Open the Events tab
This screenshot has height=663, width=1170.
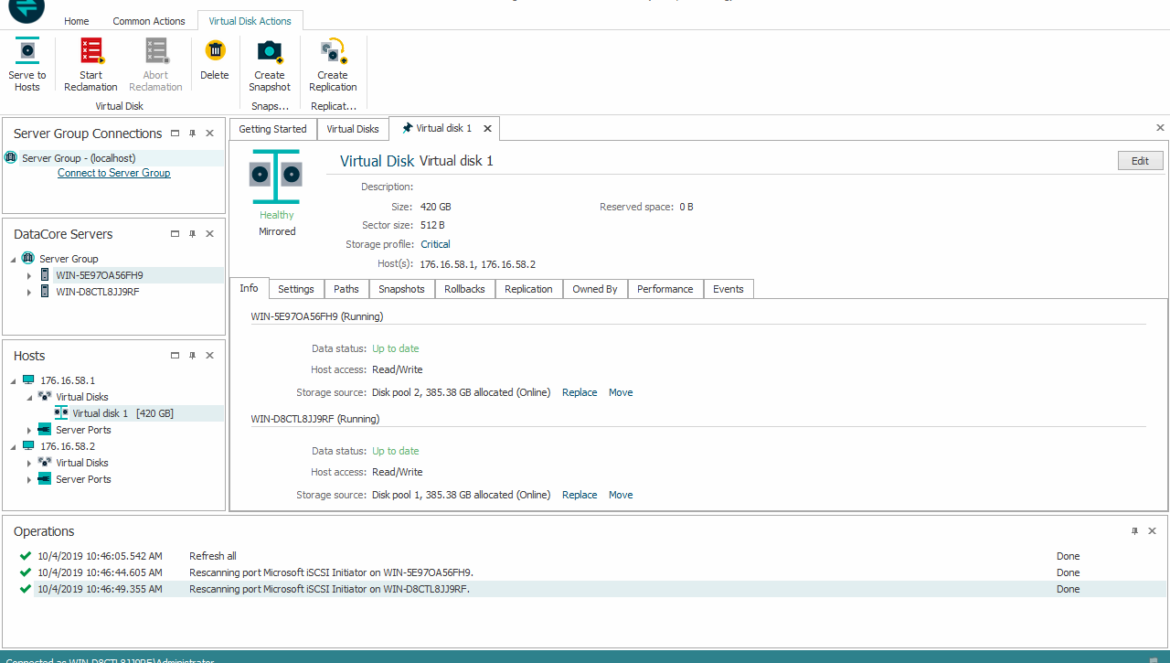pos(728,289)
